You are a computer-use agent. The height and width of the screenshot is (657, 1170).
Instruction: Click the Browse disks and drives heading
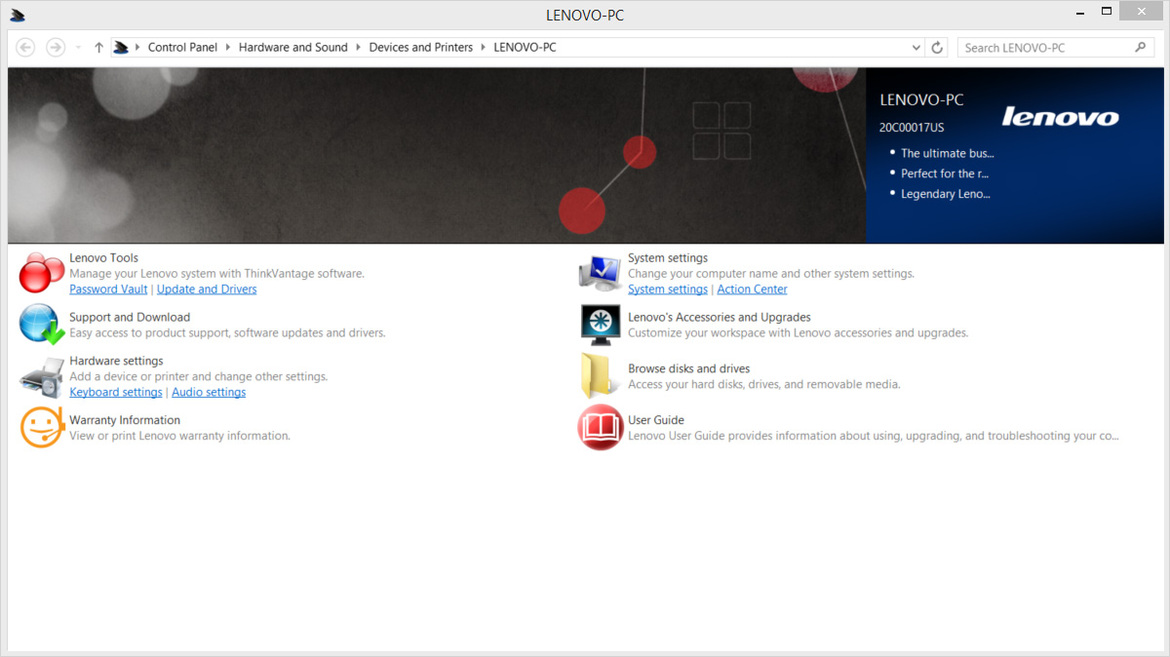click(x=689, y=369)
